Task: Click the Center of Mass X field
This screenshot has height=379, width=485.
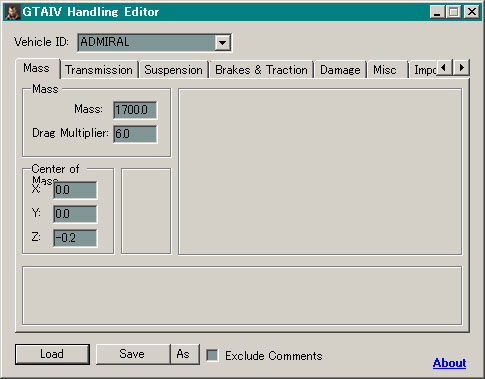Action: [x=75, y=190]
